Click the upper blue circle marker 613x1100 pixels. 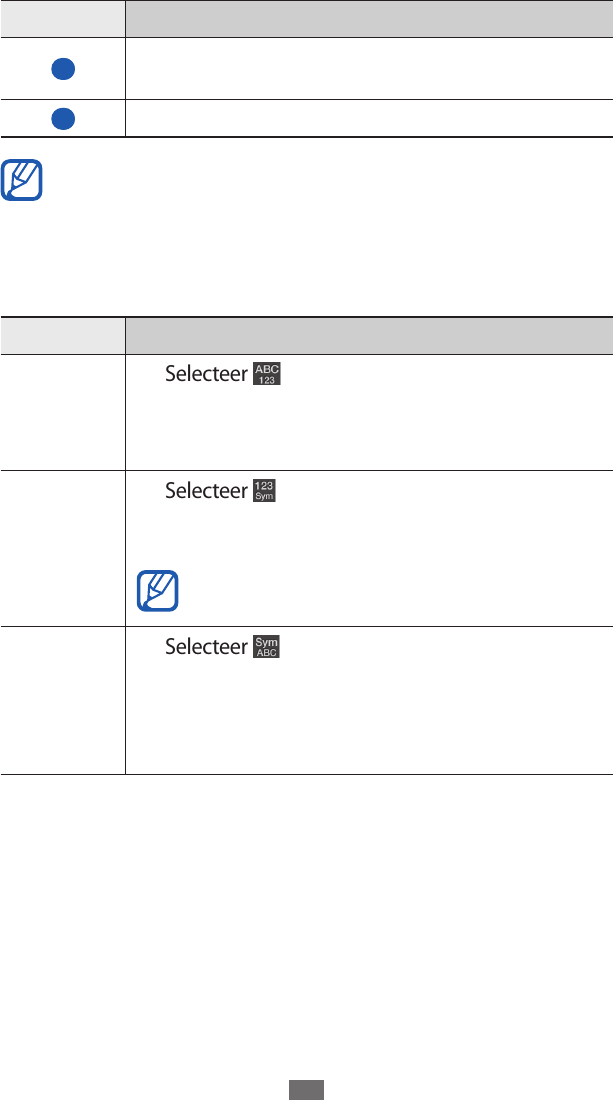(x=63, y=69)
